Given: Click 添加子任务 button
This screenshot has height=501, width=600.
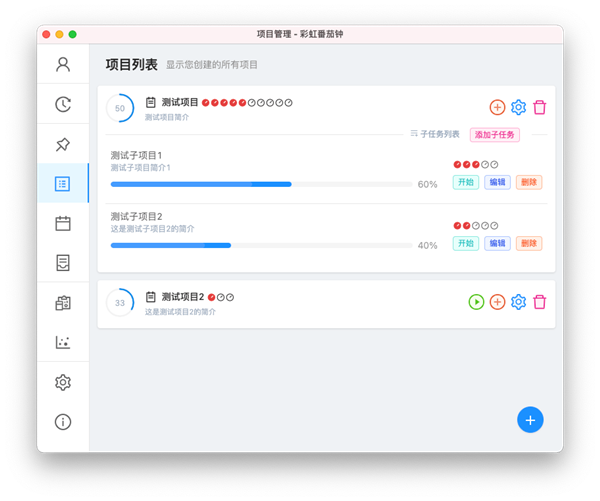Looking at the screenshot, I should pos(494,135).
